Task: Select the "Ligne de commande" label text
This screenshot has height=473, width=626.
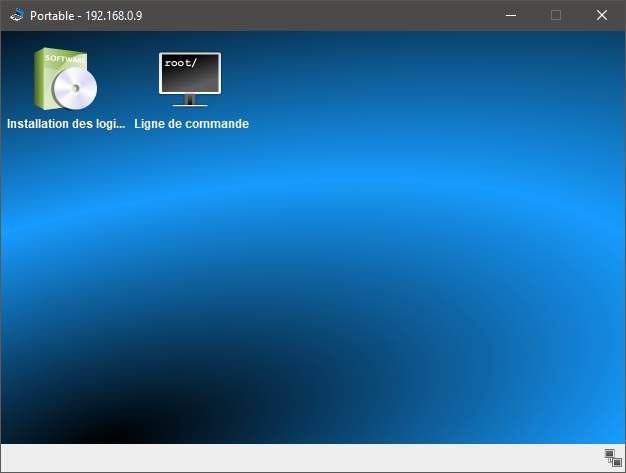Action: pos(191,124)
